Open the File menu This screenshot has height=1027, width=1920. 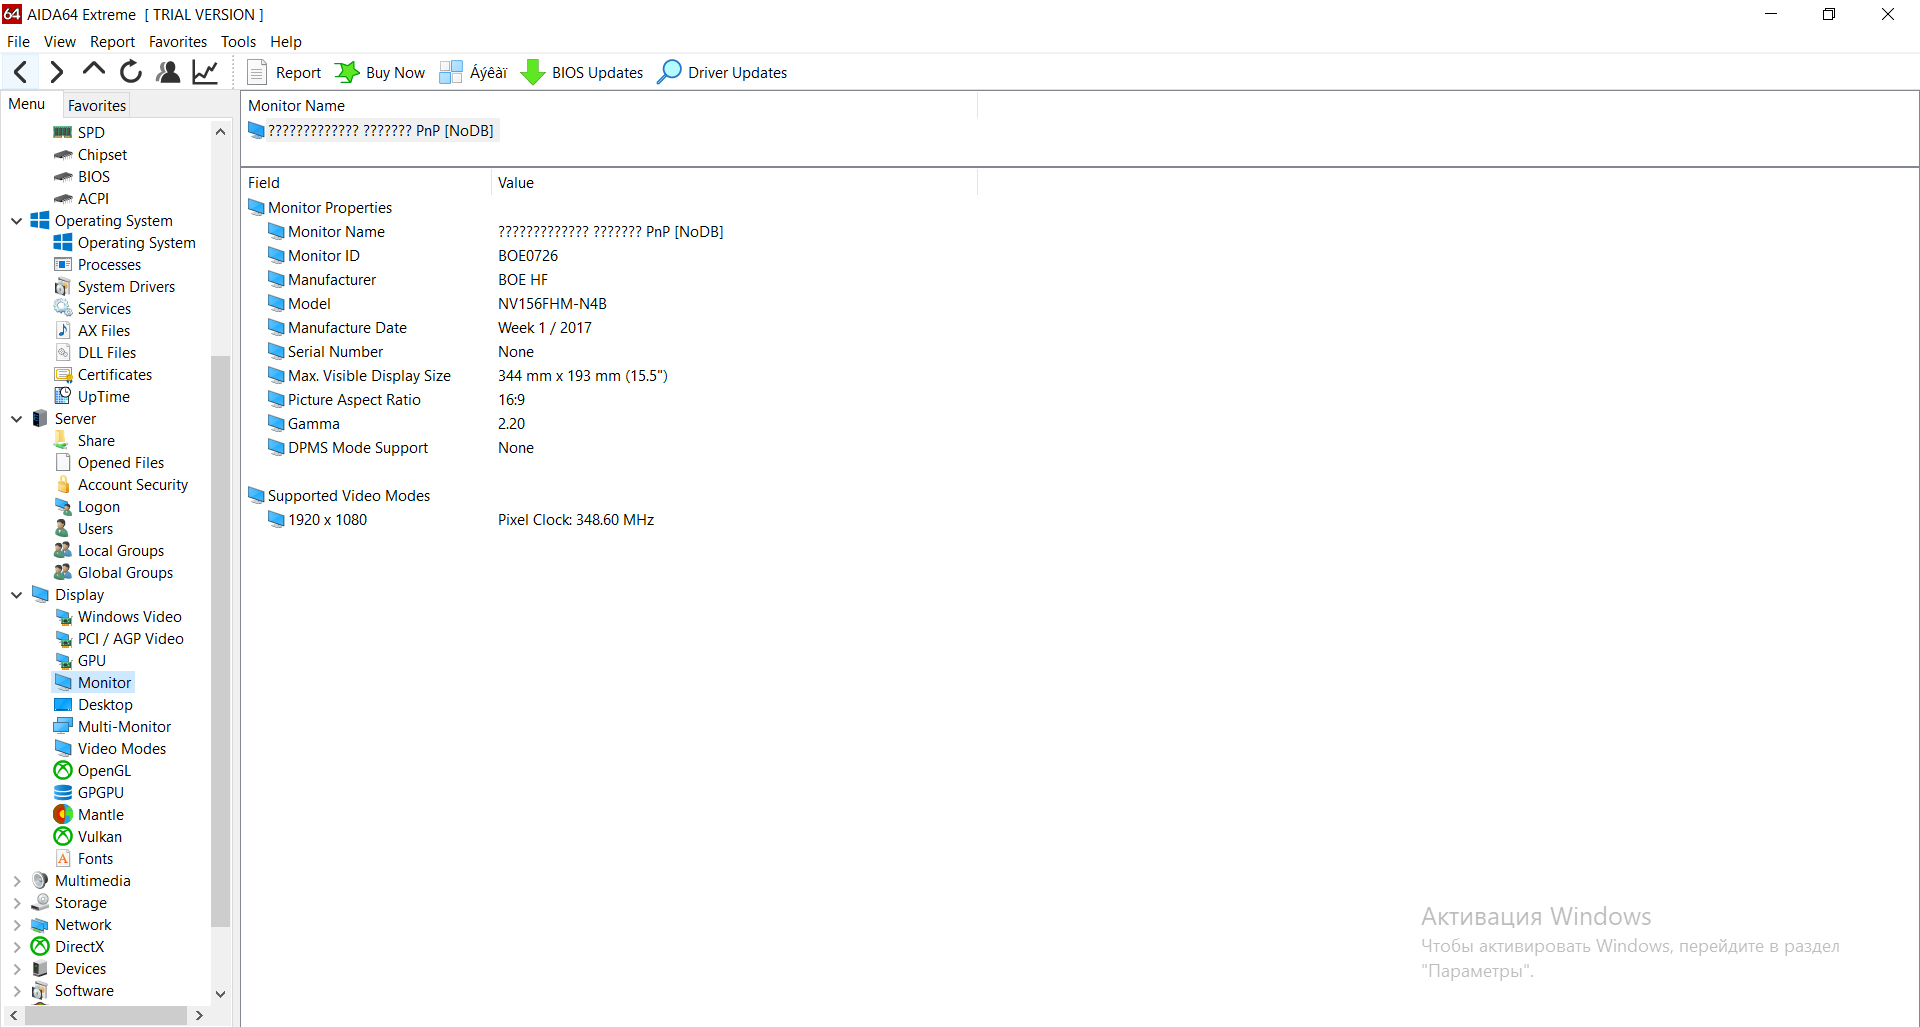18,42
